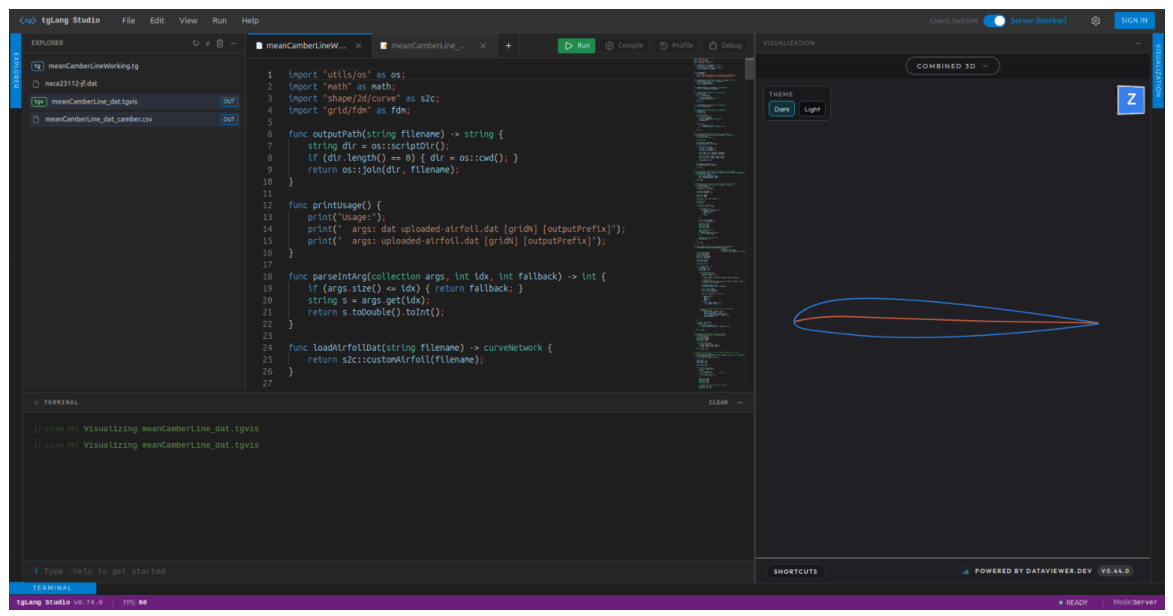Click the SHORTCUTS button
This screenshot has width=1173, height=616.
pyautogui.click(x=795, y=571)
